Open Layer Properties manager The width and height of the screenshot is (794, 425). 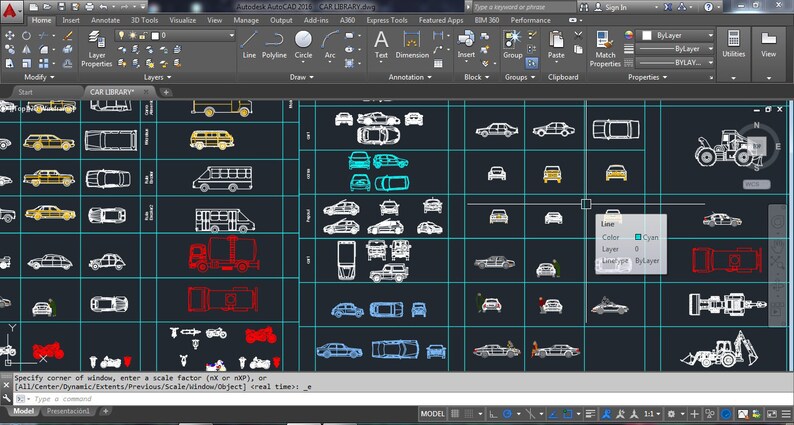(x=96, y=49)
